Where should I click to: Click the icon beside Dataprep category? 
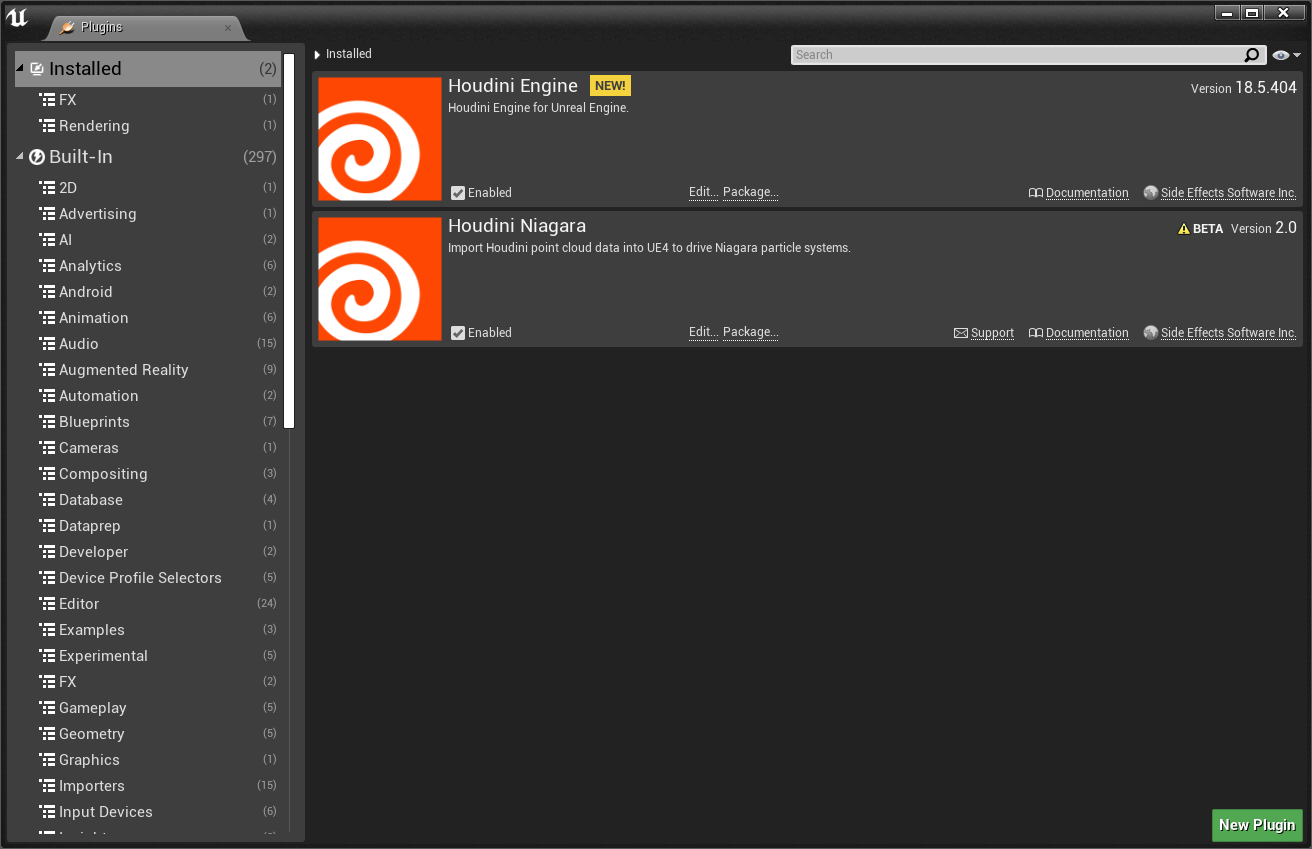(x=47, y=526)
